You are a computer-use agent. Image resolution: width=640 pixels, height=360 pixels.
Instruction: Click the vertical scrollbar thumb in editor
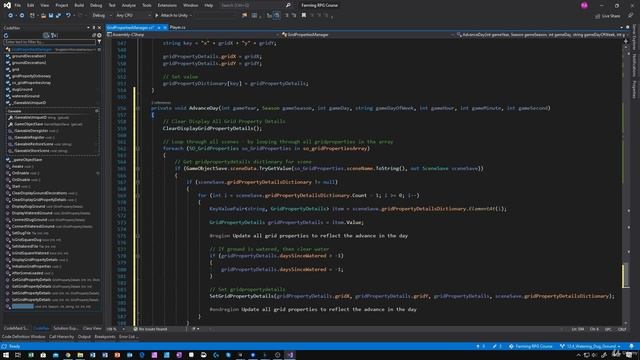pyautogui.click(x=626, y=276)
